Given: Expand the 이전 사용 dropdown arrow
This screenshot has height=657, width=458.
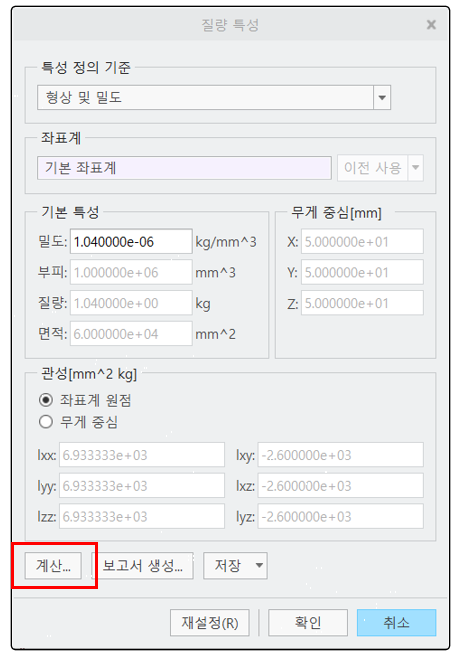Looking at the screenshot, I should pos(415,168).
